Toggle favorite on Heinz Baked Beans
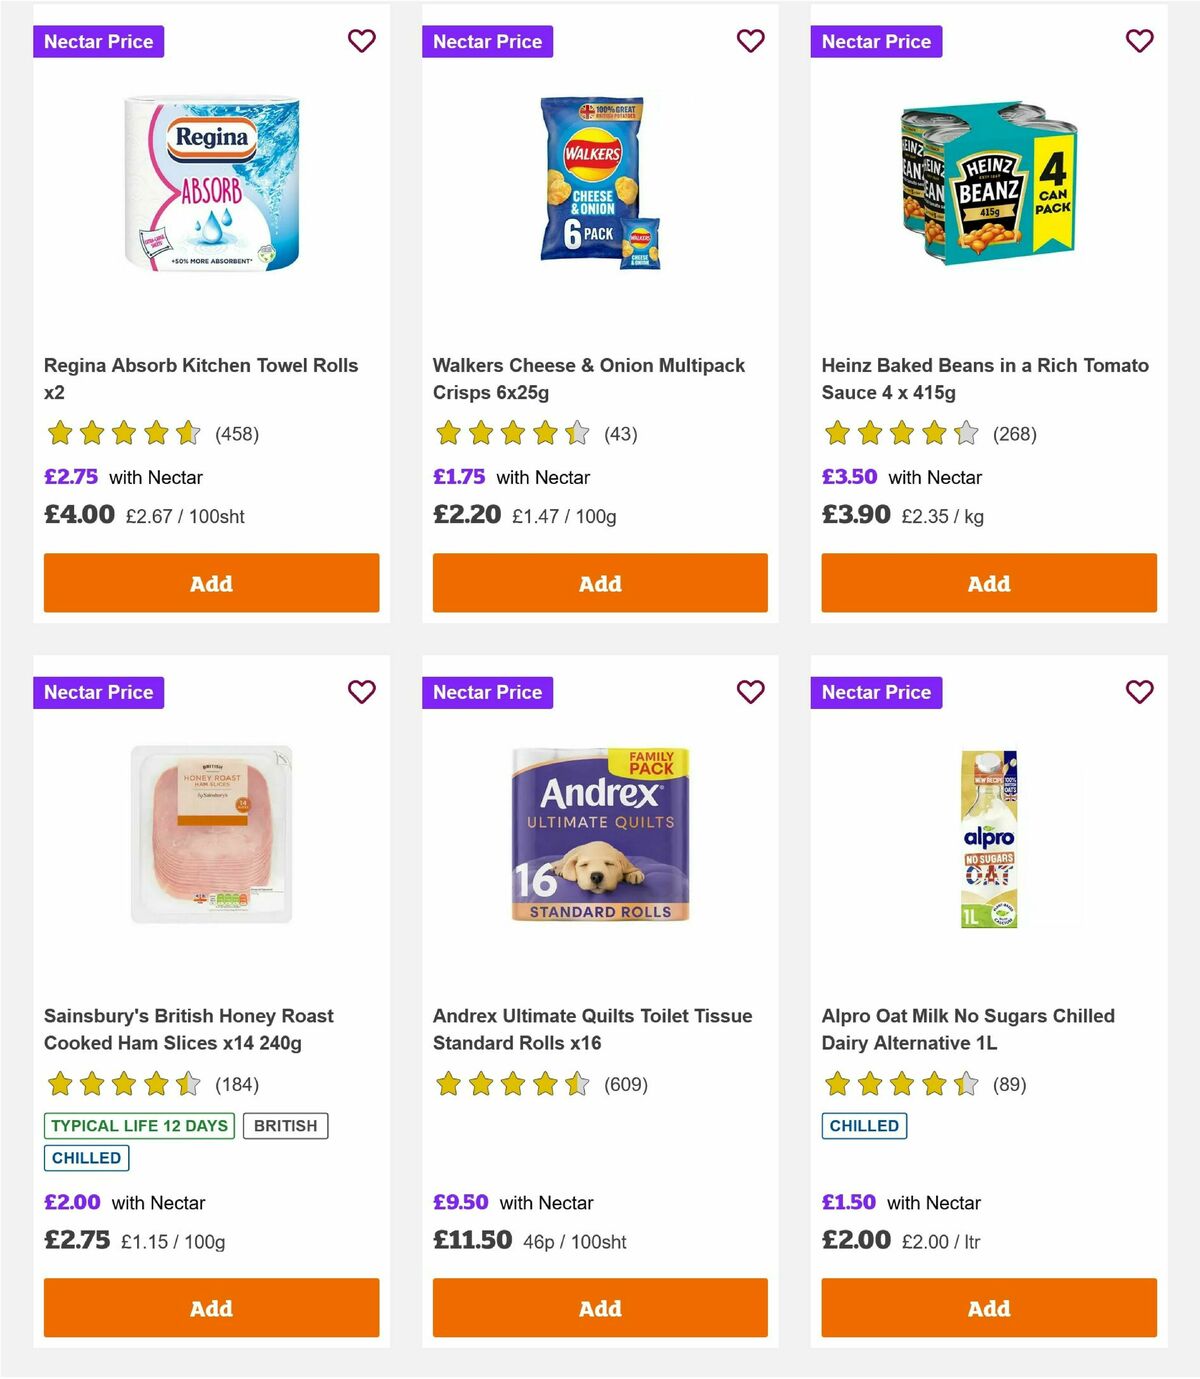 coord(1138,41)
